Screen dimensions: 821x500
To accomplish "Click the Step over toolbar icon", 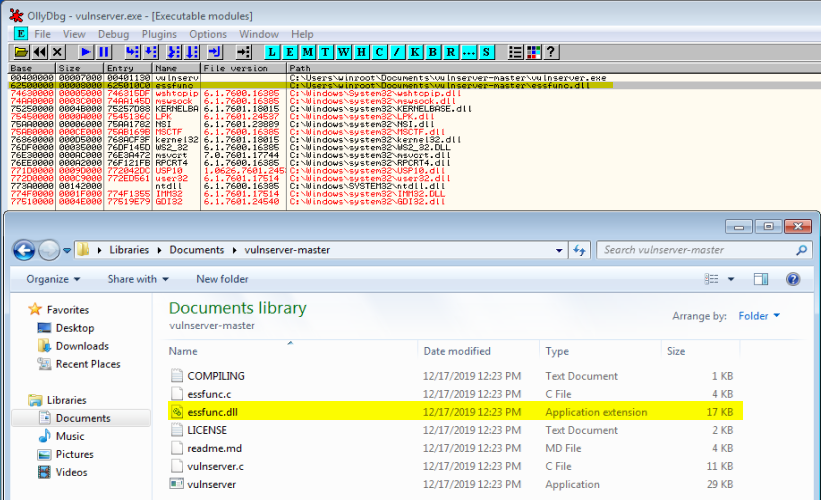I will (151, 52).
